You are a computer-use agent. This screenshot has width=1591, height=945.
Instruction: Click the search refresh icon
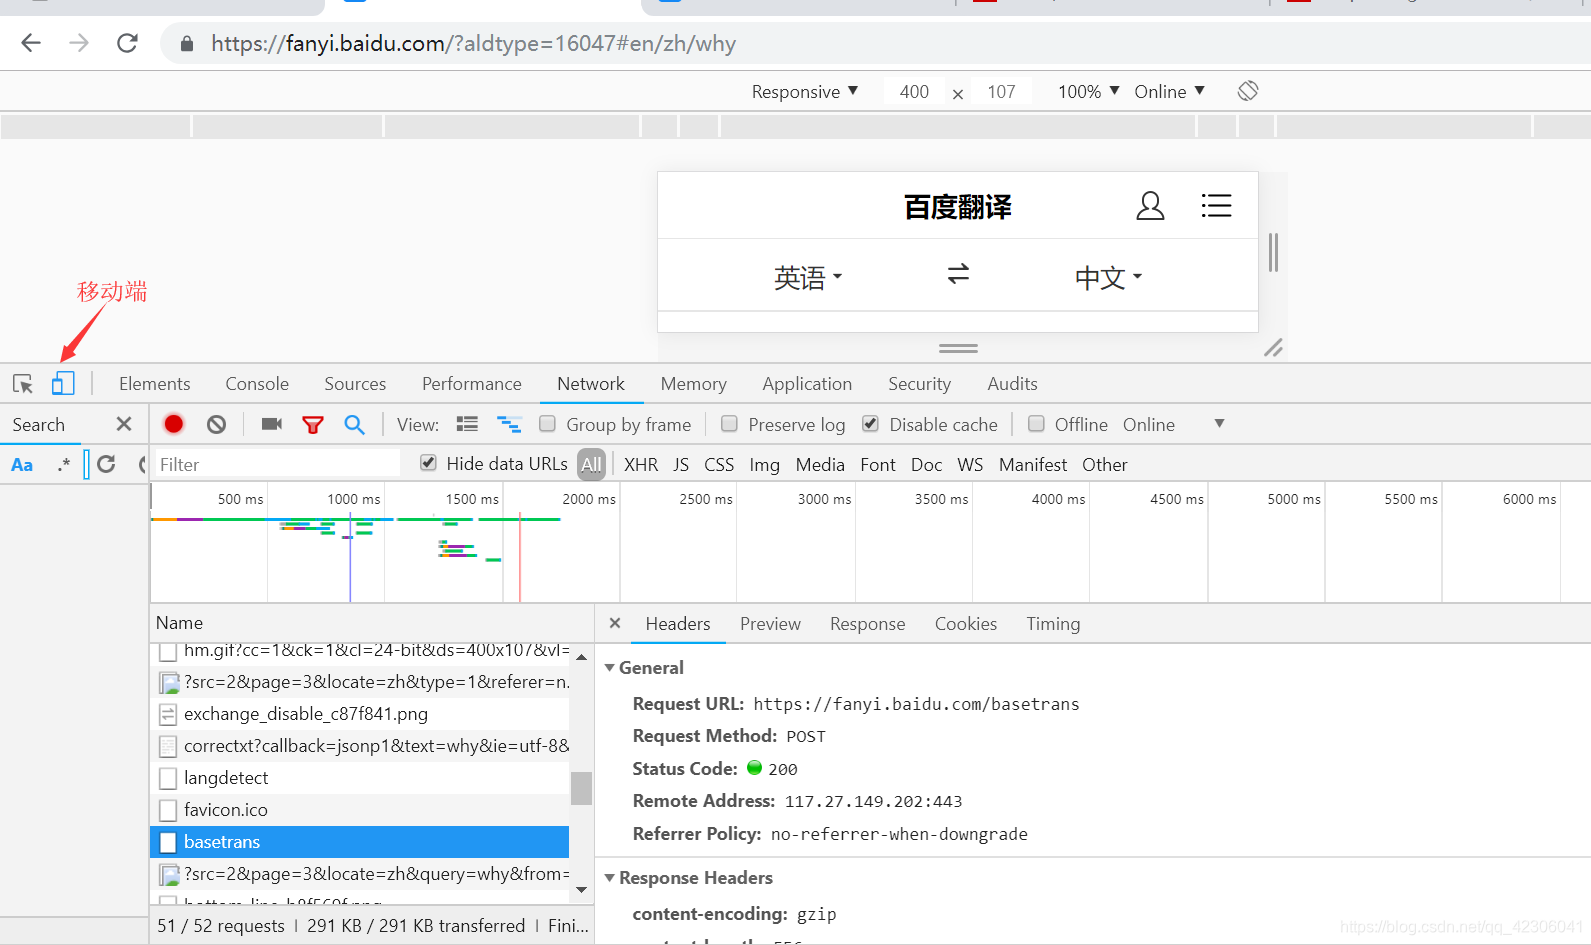pos(106,464)
